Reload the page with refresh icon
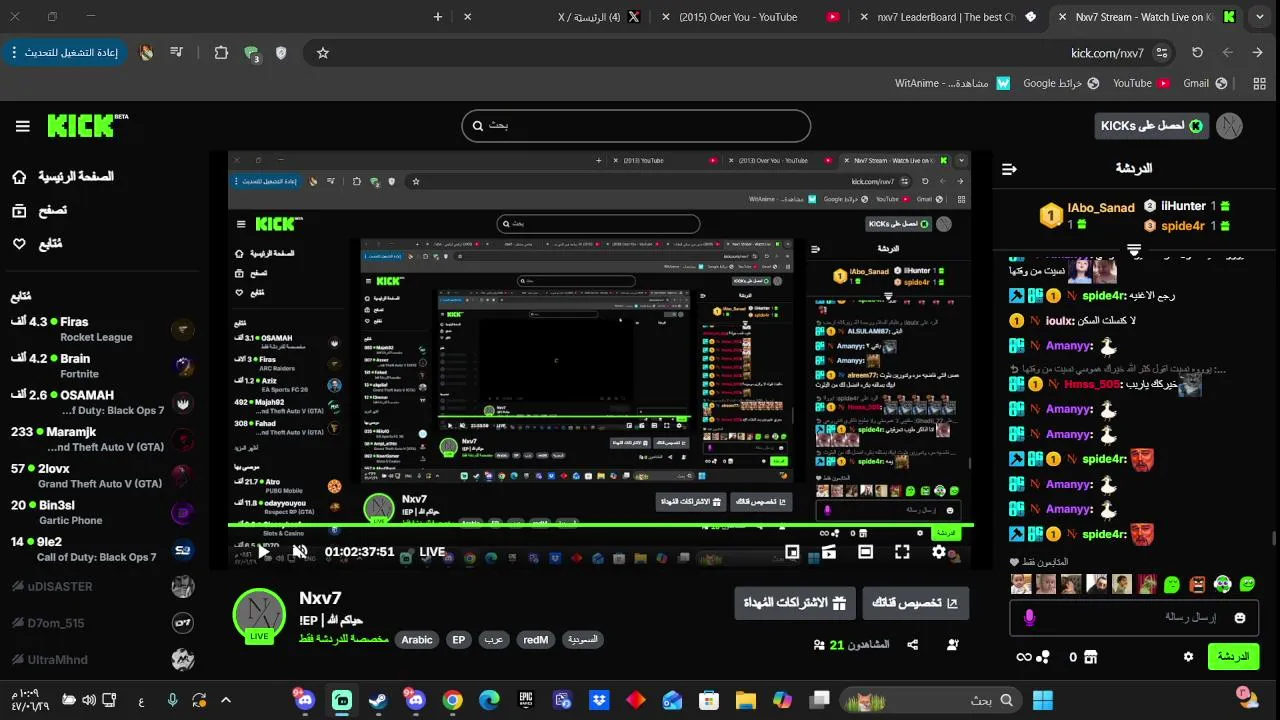This screenshot has width=1280, height=720. tap(1197, 53)
